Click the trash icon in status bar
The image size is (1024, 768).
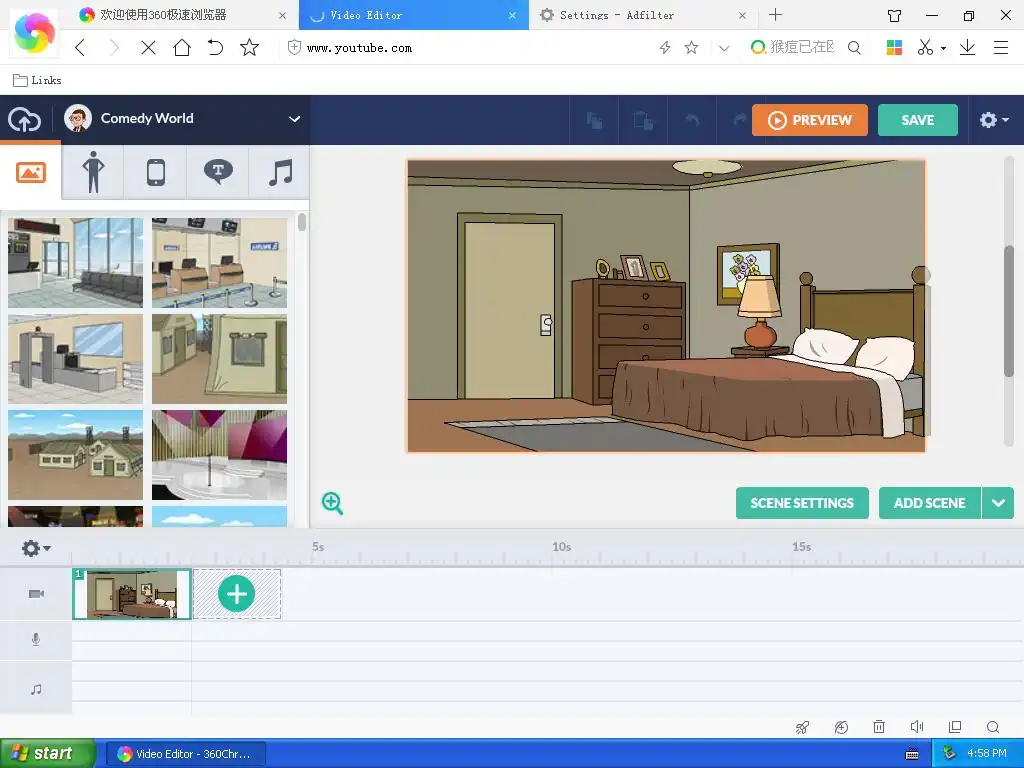pos(879,727)
